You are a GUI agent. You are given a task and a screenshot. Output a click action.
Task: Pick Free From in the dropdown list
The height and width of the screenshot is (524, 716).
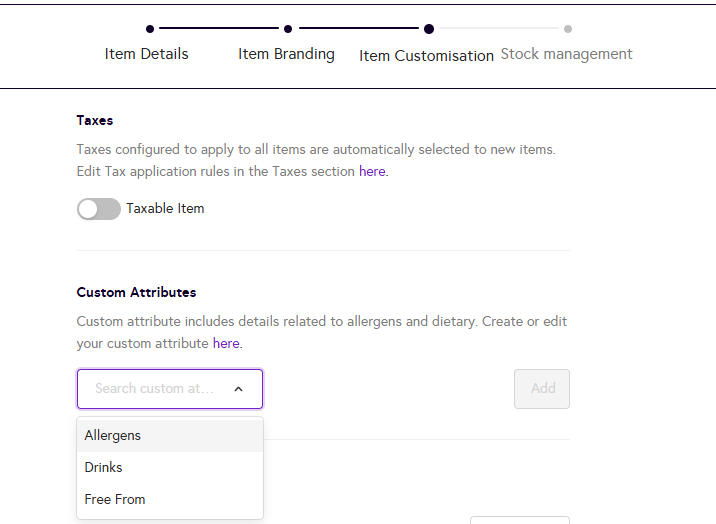pos(115,500)
